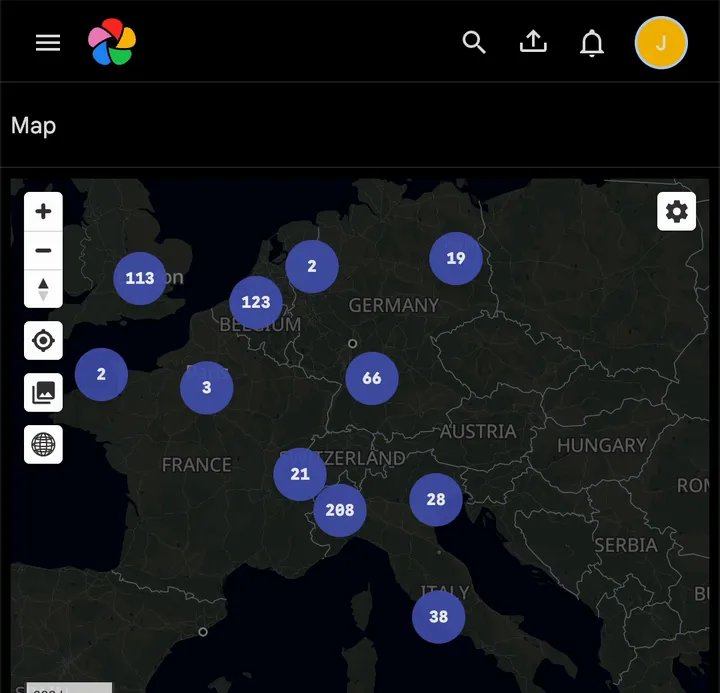Click the small marker on southern French coast
The height and width of the screenshot is (693, 720).
point(202,632)
